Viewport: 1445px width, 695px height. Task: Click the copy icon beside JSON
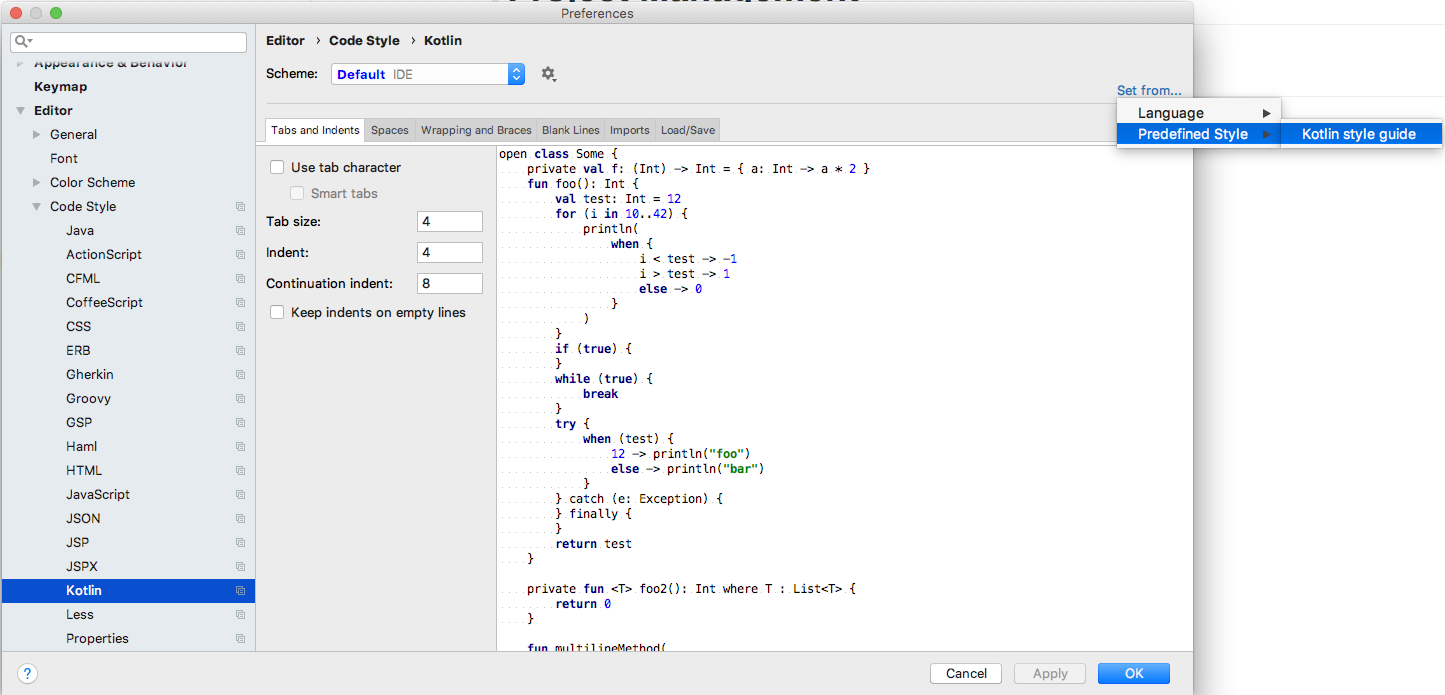point(240,519)
